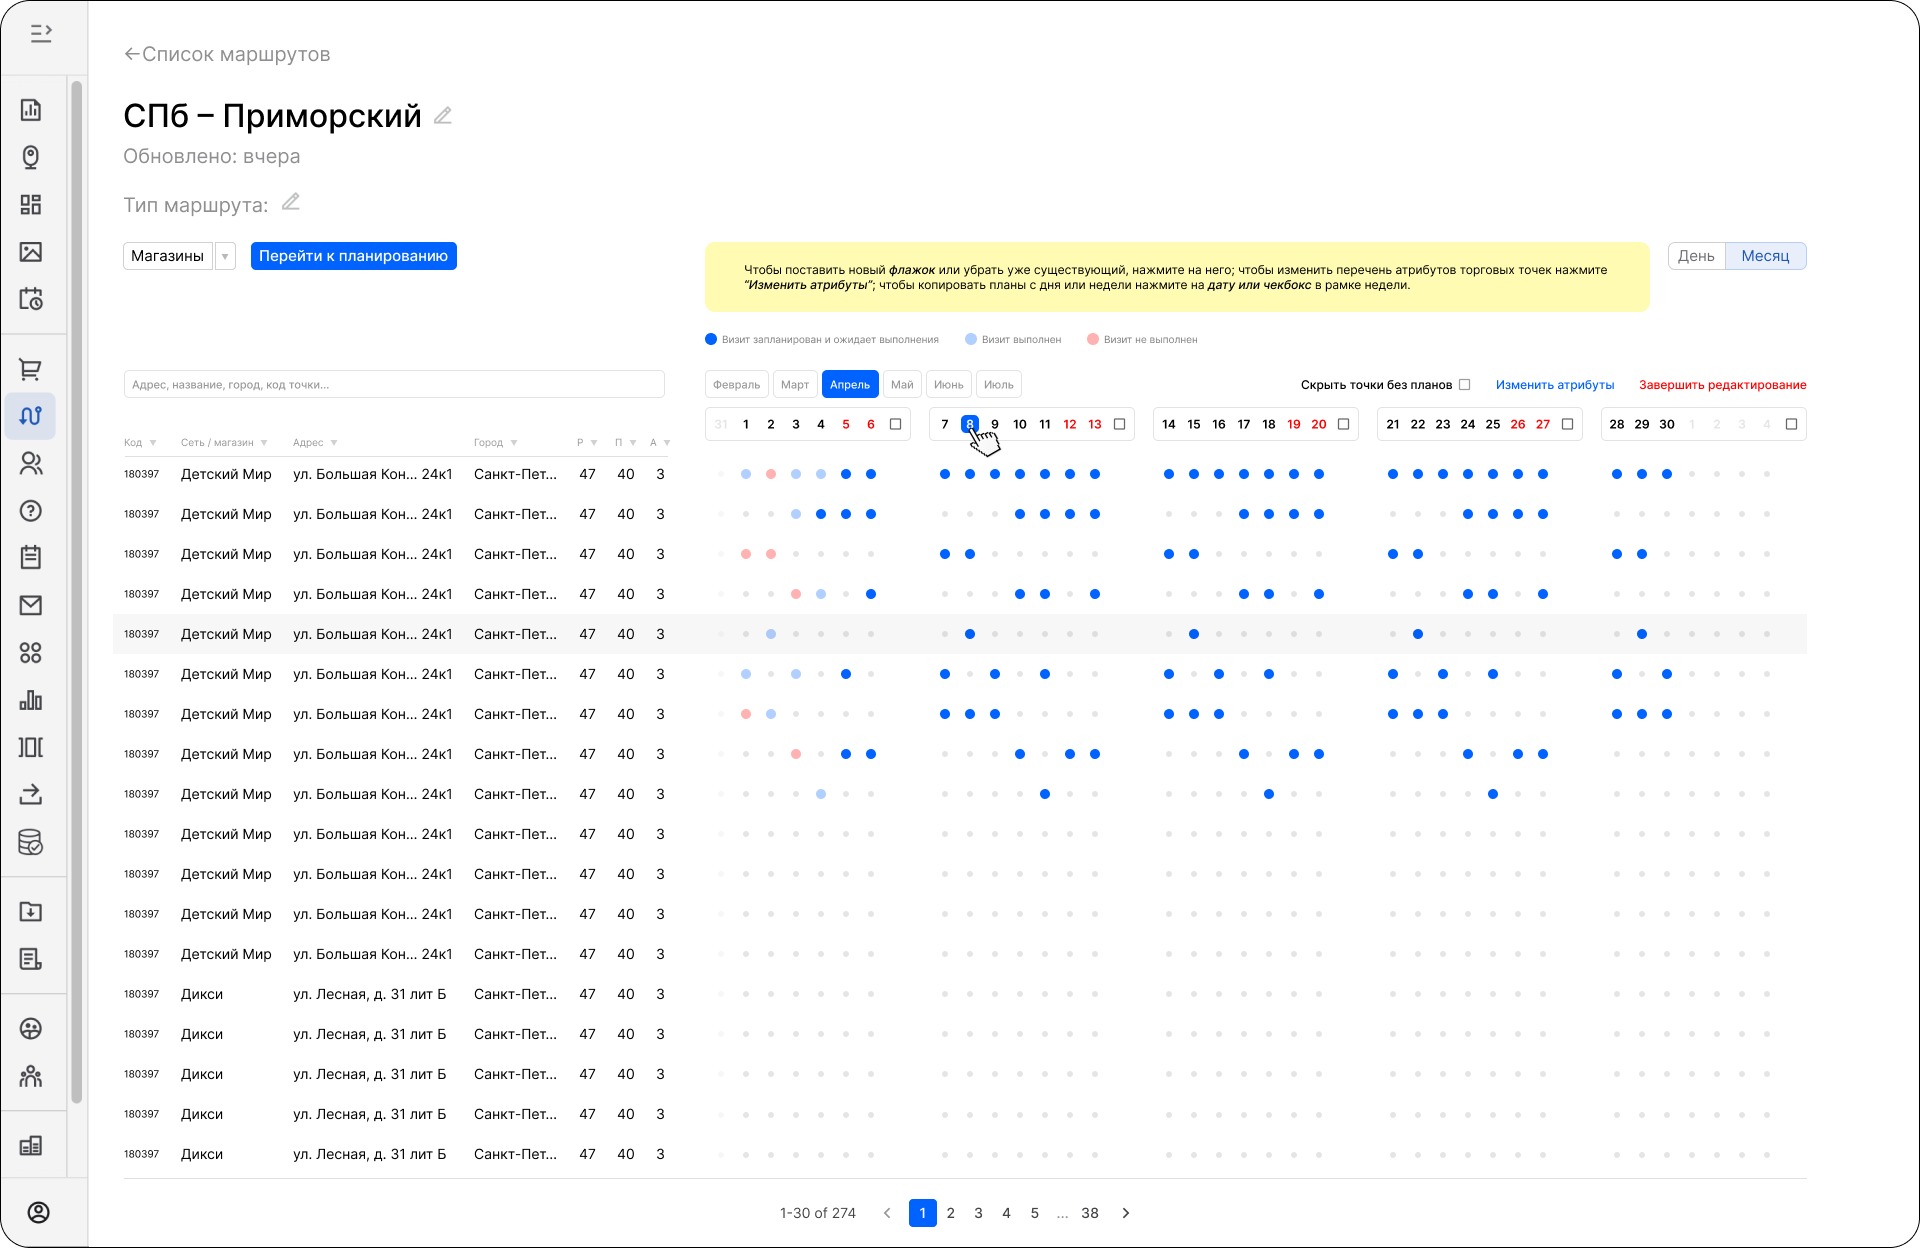
Task: Open the image gallery sidebar icon
Action: [x=30, y=252]
